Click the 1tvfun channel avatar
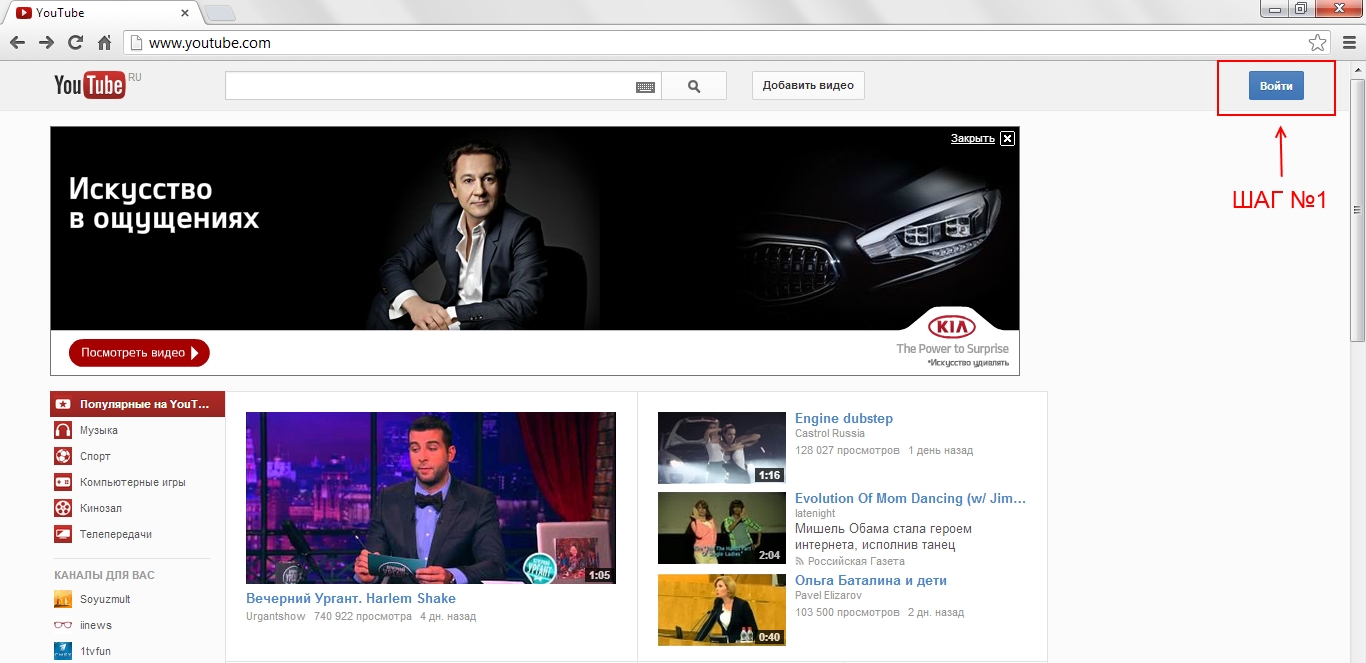 63,651
